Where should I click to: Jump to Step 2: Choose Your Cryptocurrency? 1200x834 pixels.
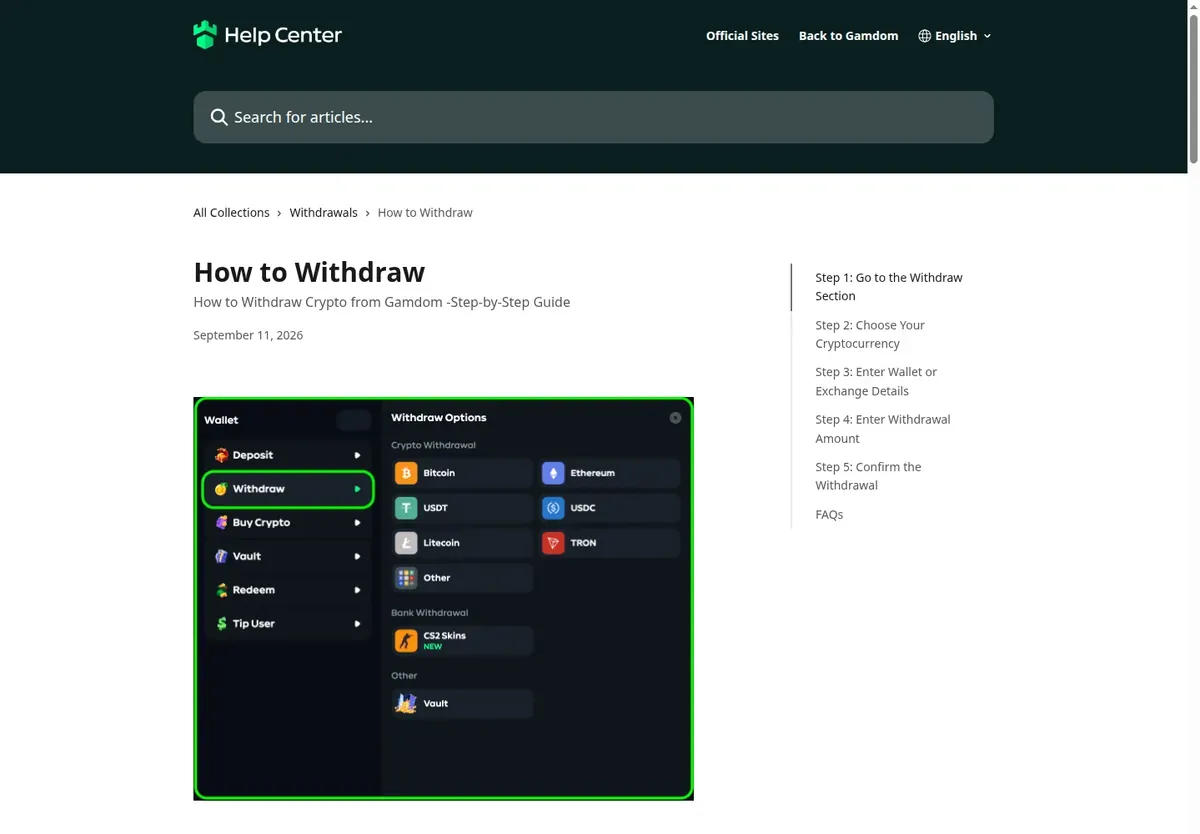870,334
